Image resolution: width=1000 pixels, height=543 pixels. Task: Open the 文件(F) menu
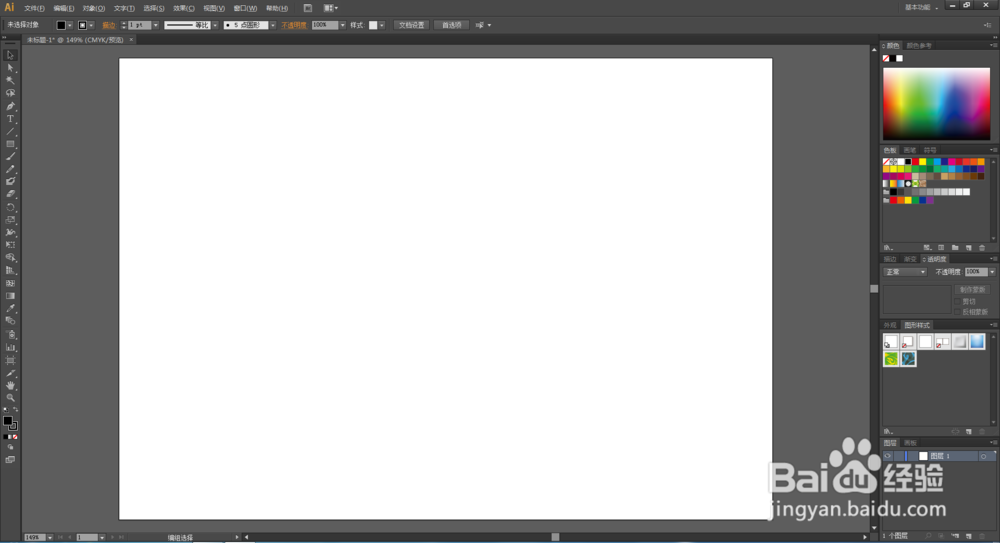(x=34, y=8)
